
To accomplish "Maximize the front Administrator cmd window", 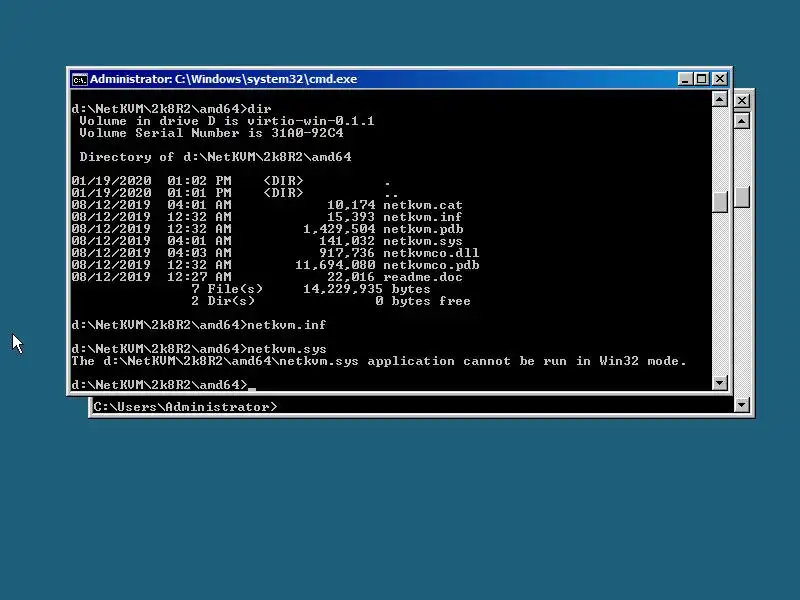I will click(x=702, y=79).
